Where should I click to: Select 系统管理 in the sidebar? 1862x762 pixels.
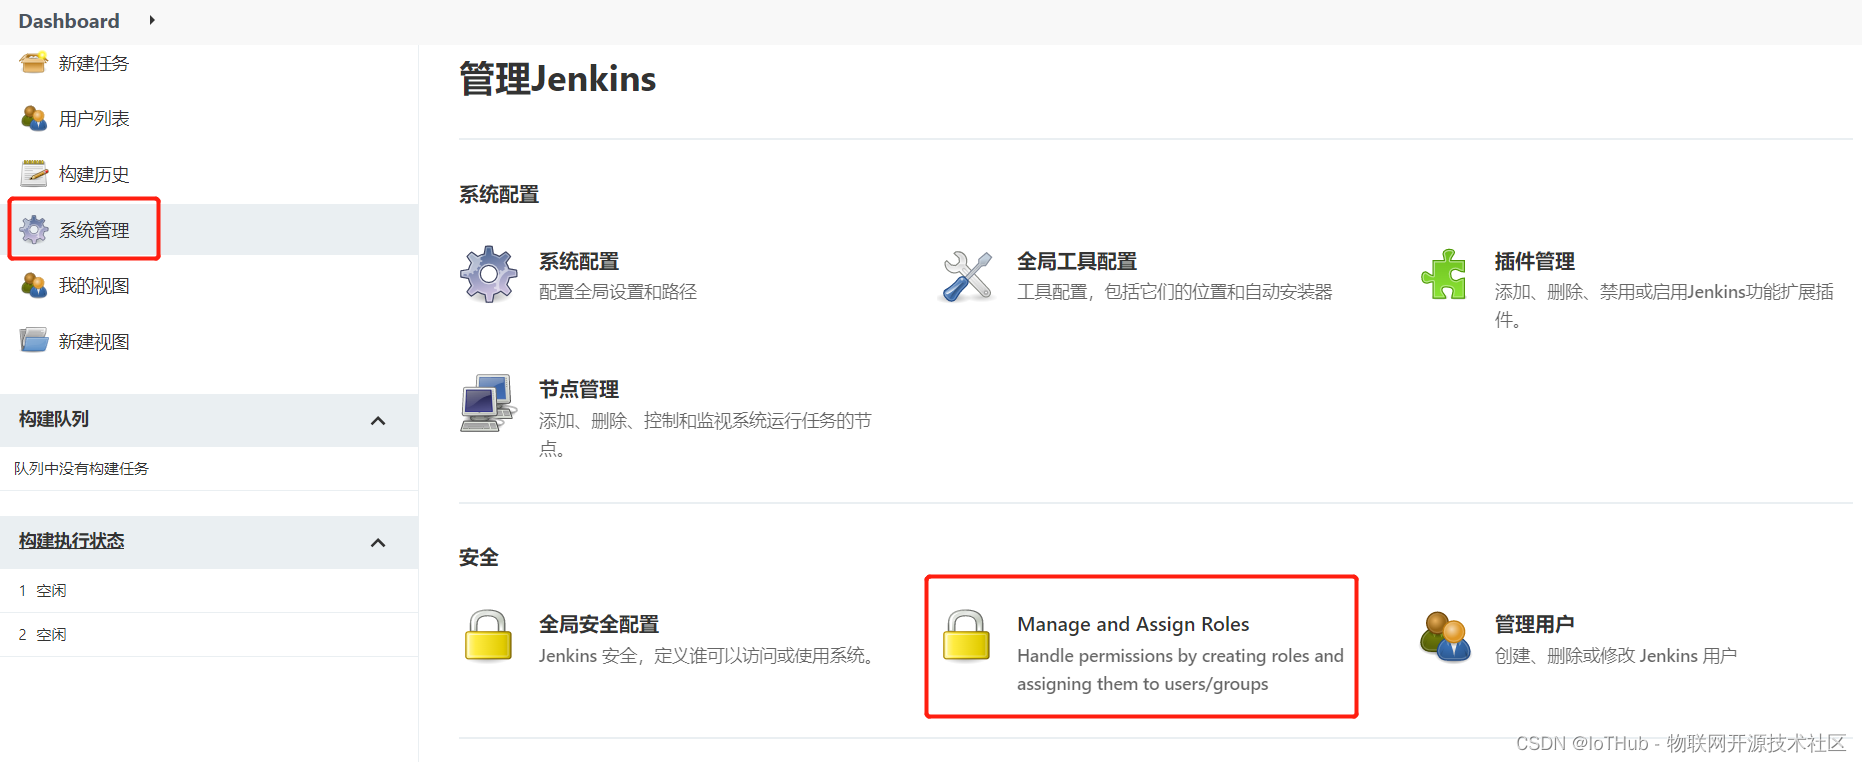tap(94, 230)
